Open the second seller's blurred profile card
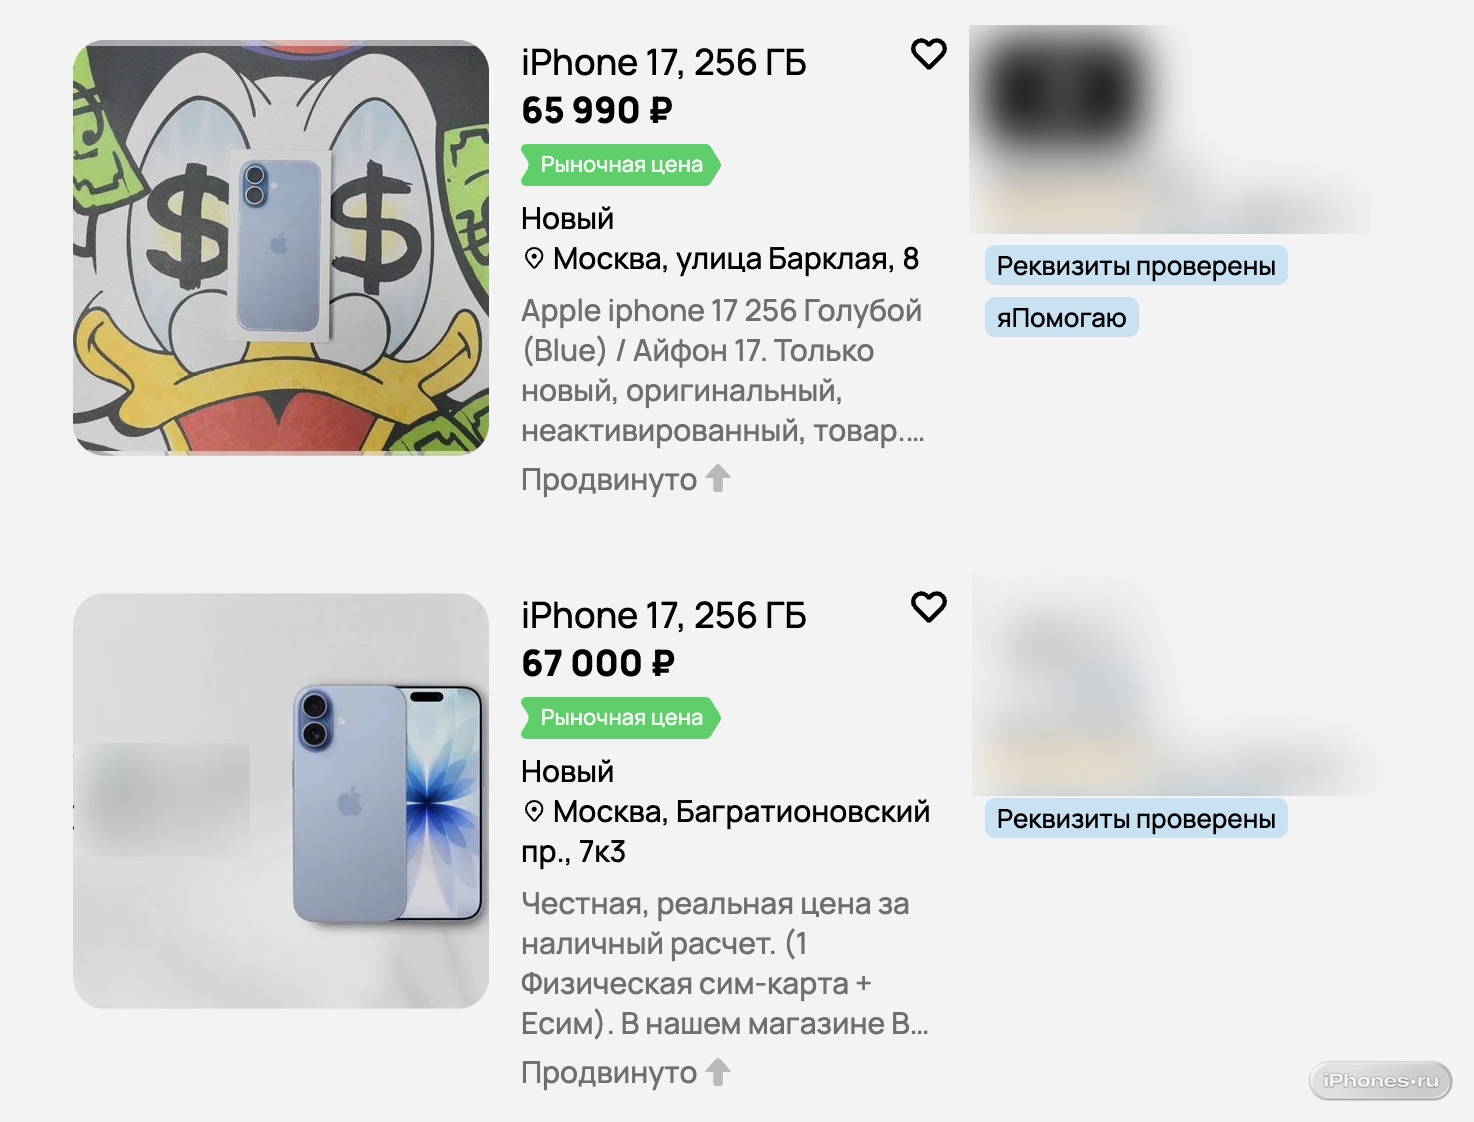The width and height of the screenshot is (1474, 1122). [x=1175, y=685]
